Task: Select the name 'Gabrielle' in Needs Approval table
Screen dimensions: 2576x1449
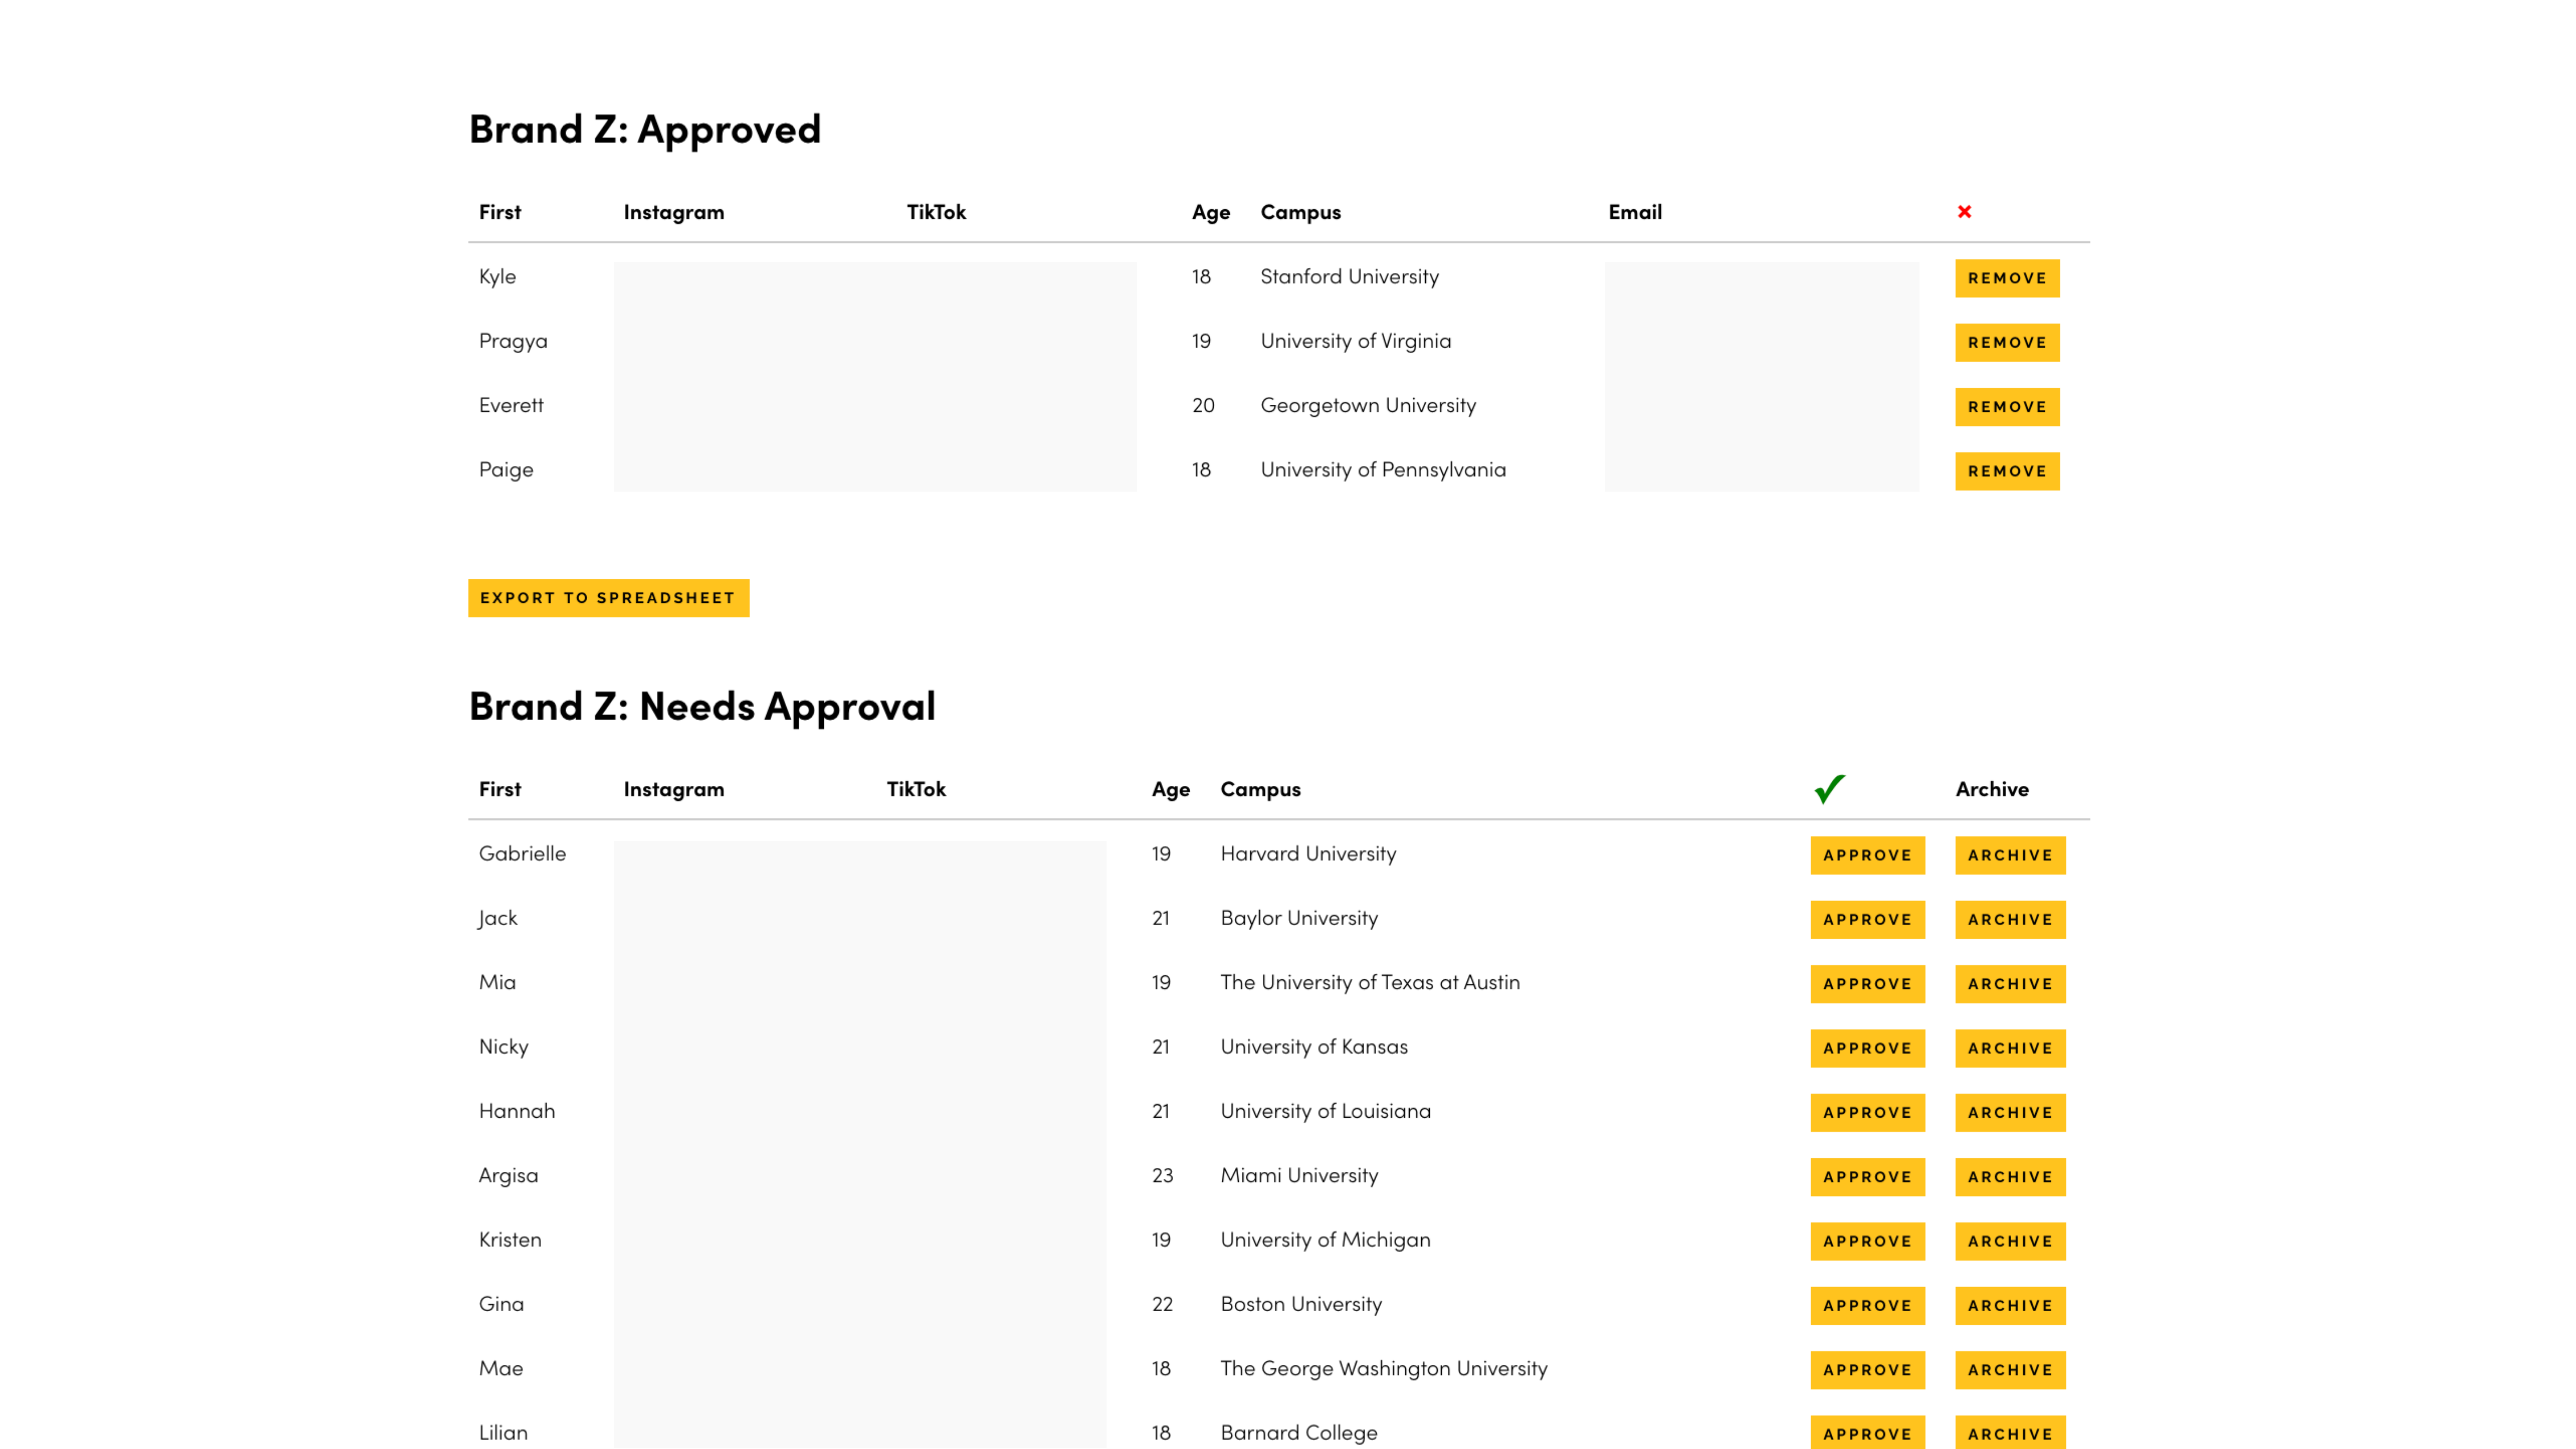Action: pos(522,854)
